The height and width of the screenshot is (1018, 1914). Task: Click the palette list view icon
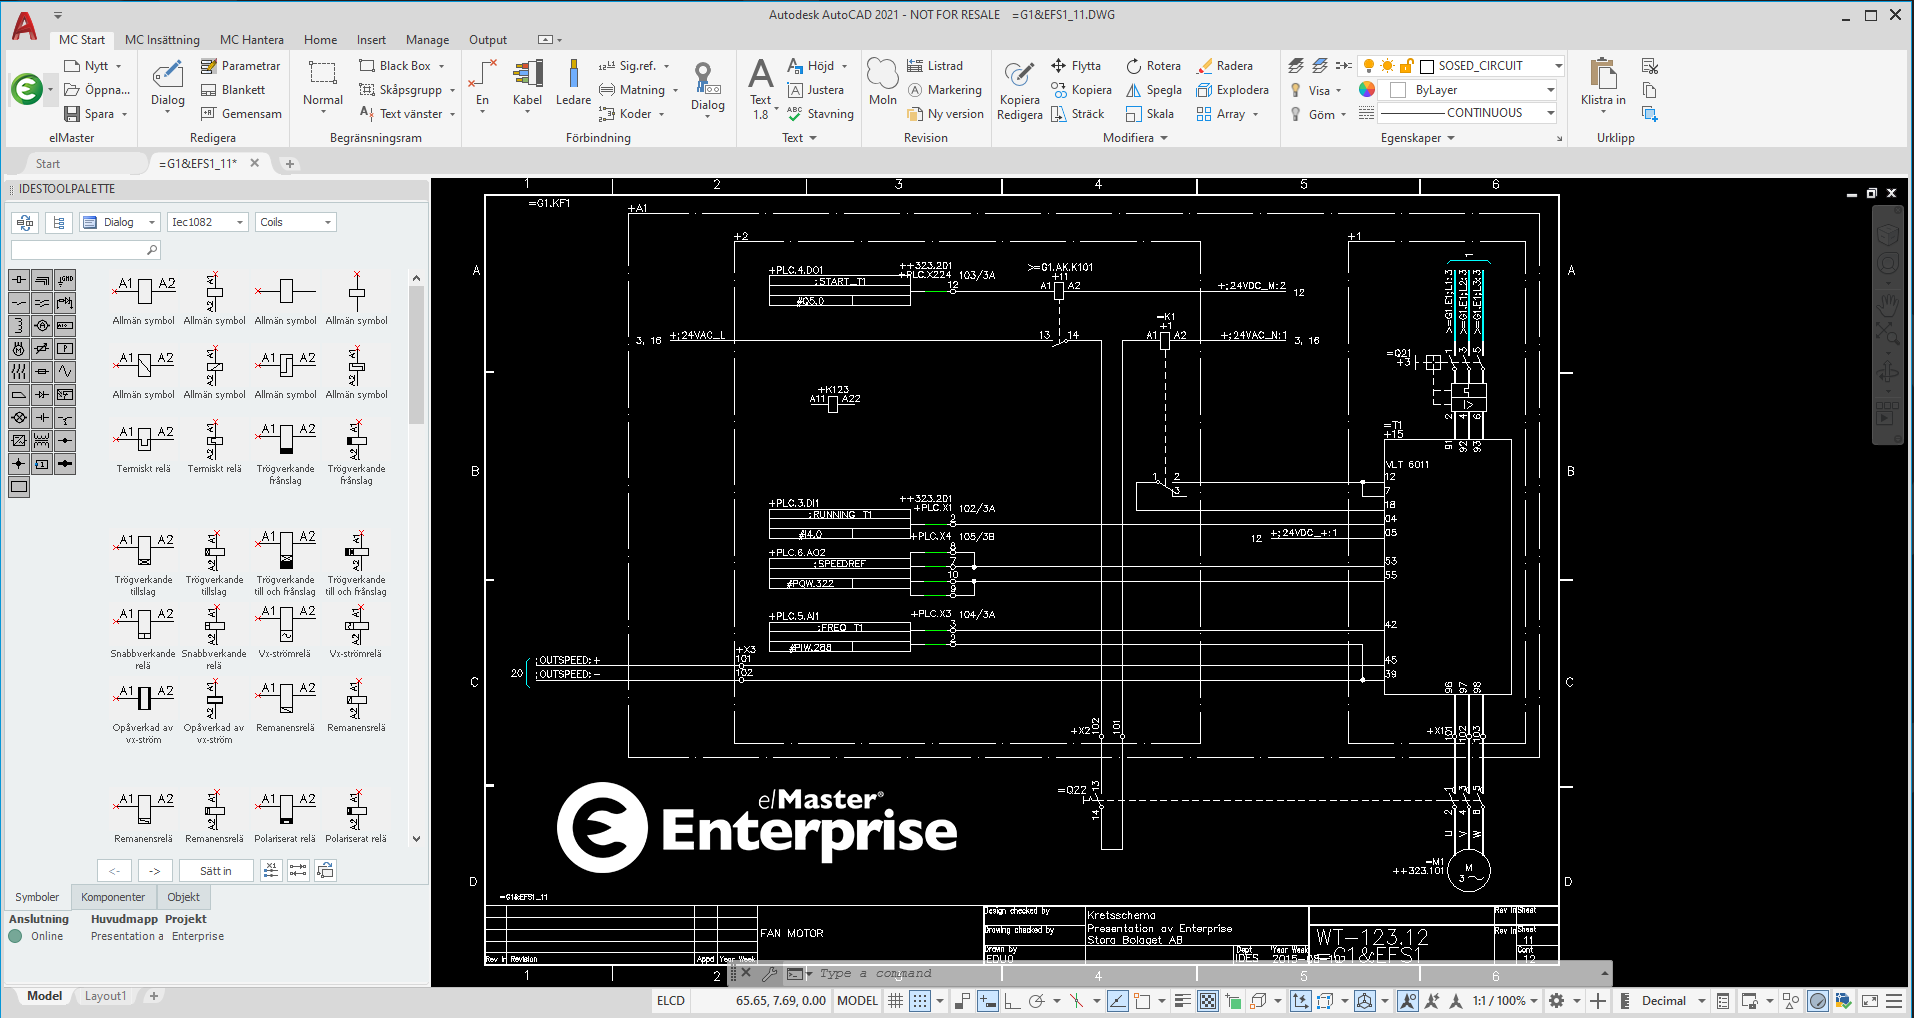pyautogui.click(x=59, y=222)
